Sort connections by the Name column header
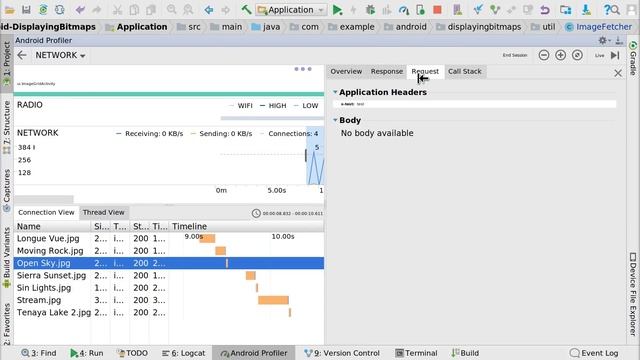640x360 pixels. coord(52,226)
